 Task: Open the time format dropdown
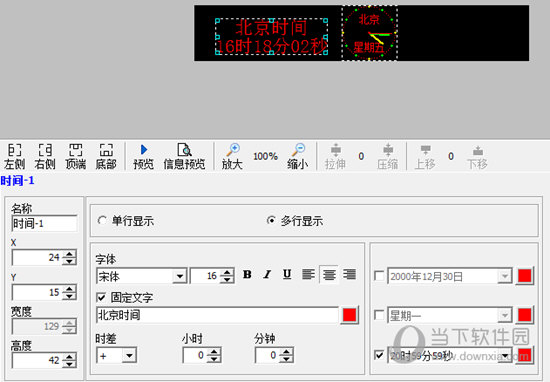pos(504,356)
